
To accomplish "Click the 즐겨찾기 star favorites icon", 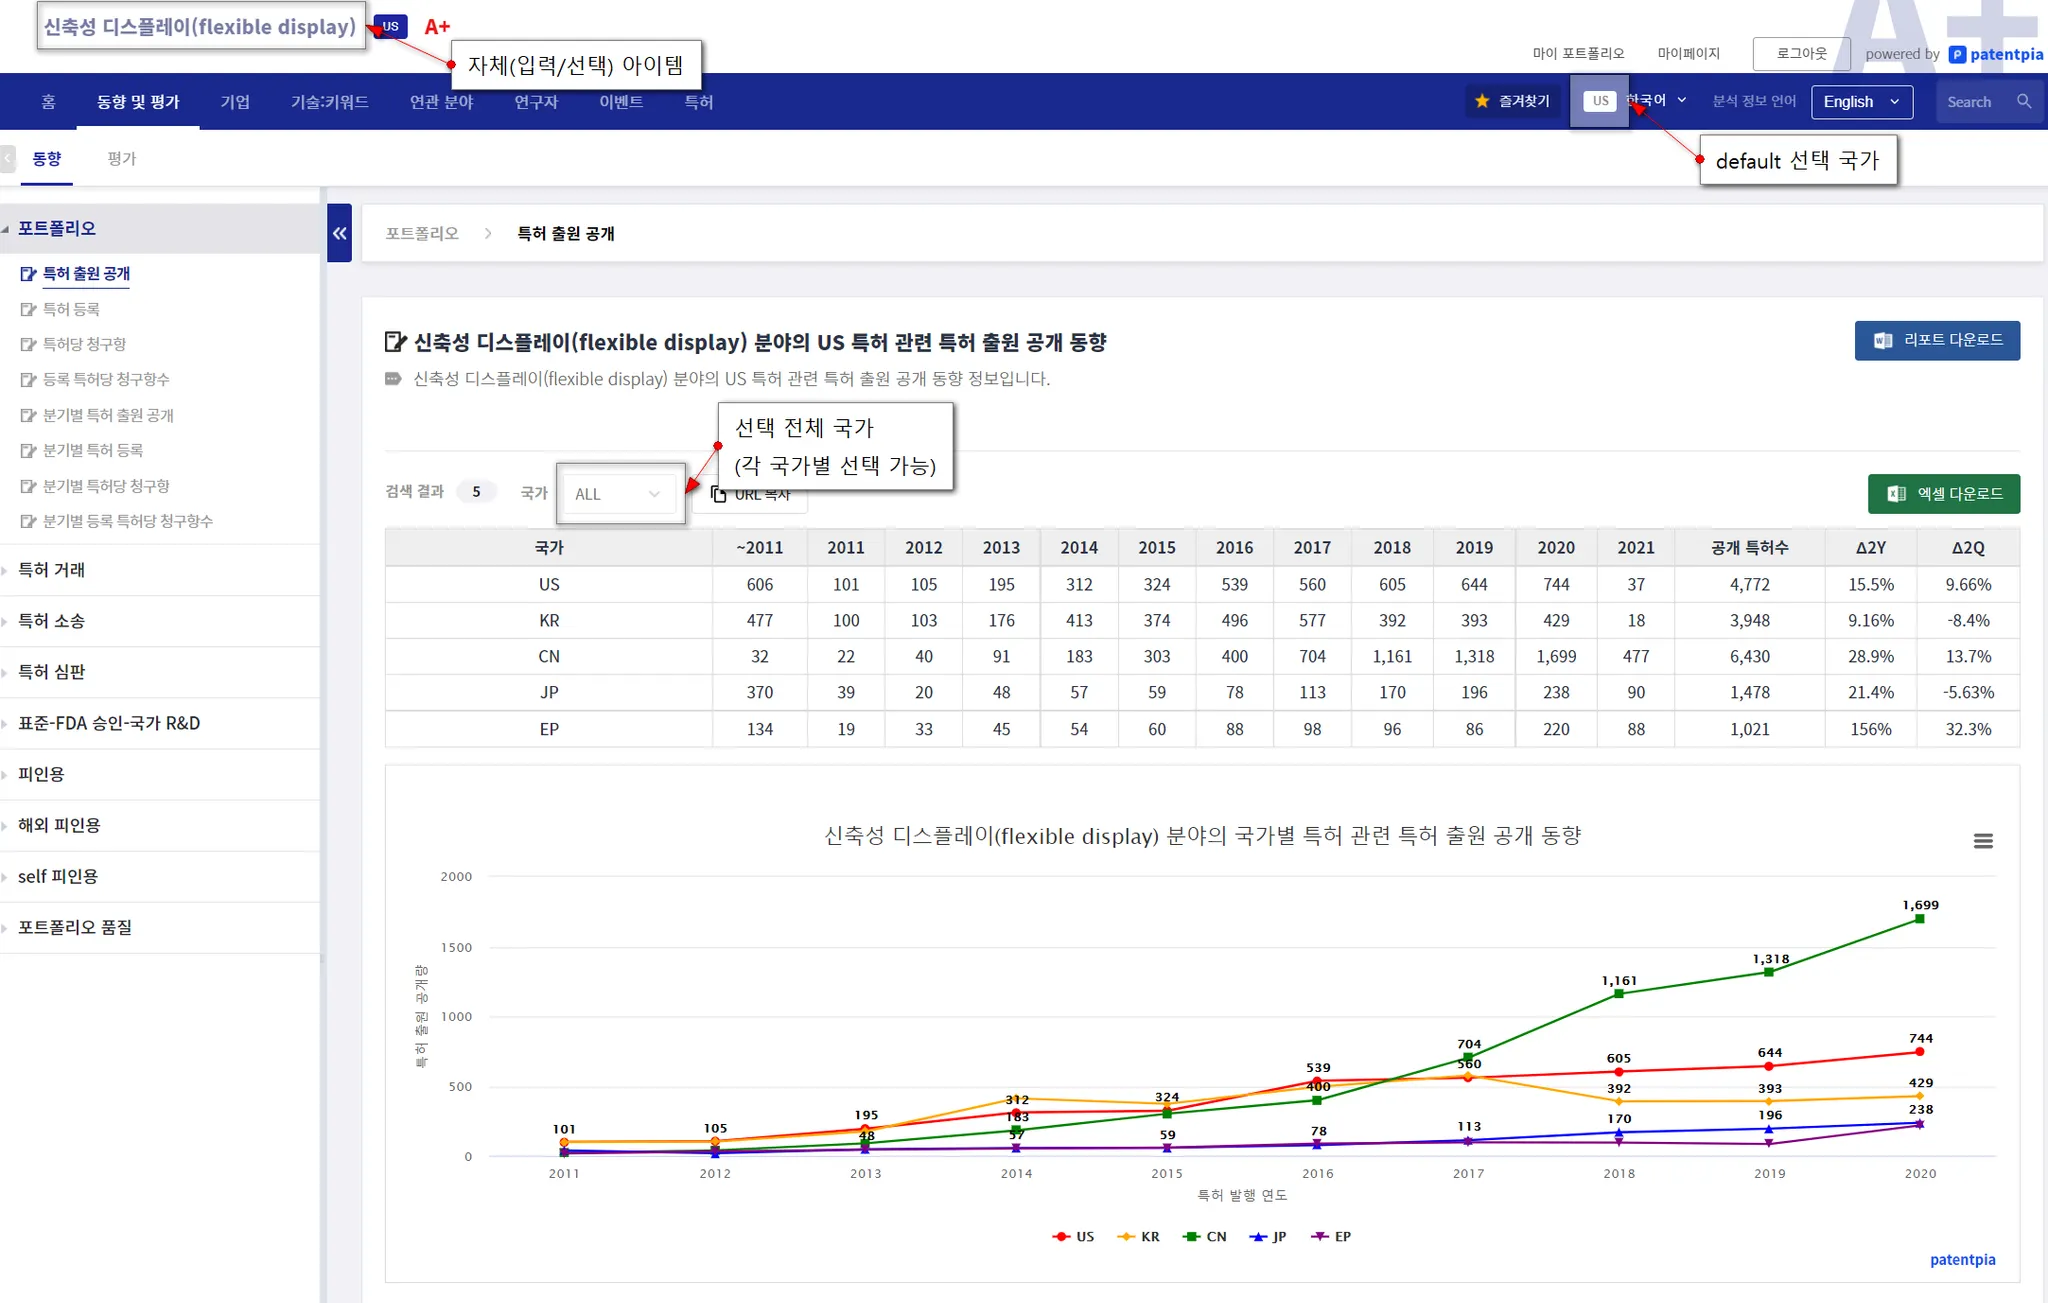I will click(1482, 101).
